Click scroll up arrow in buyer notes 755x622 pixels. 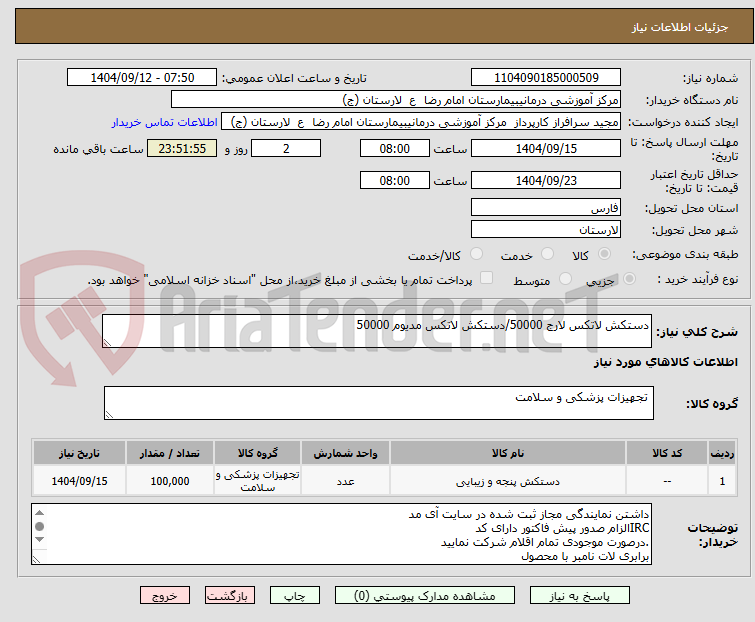coord(40,513)
